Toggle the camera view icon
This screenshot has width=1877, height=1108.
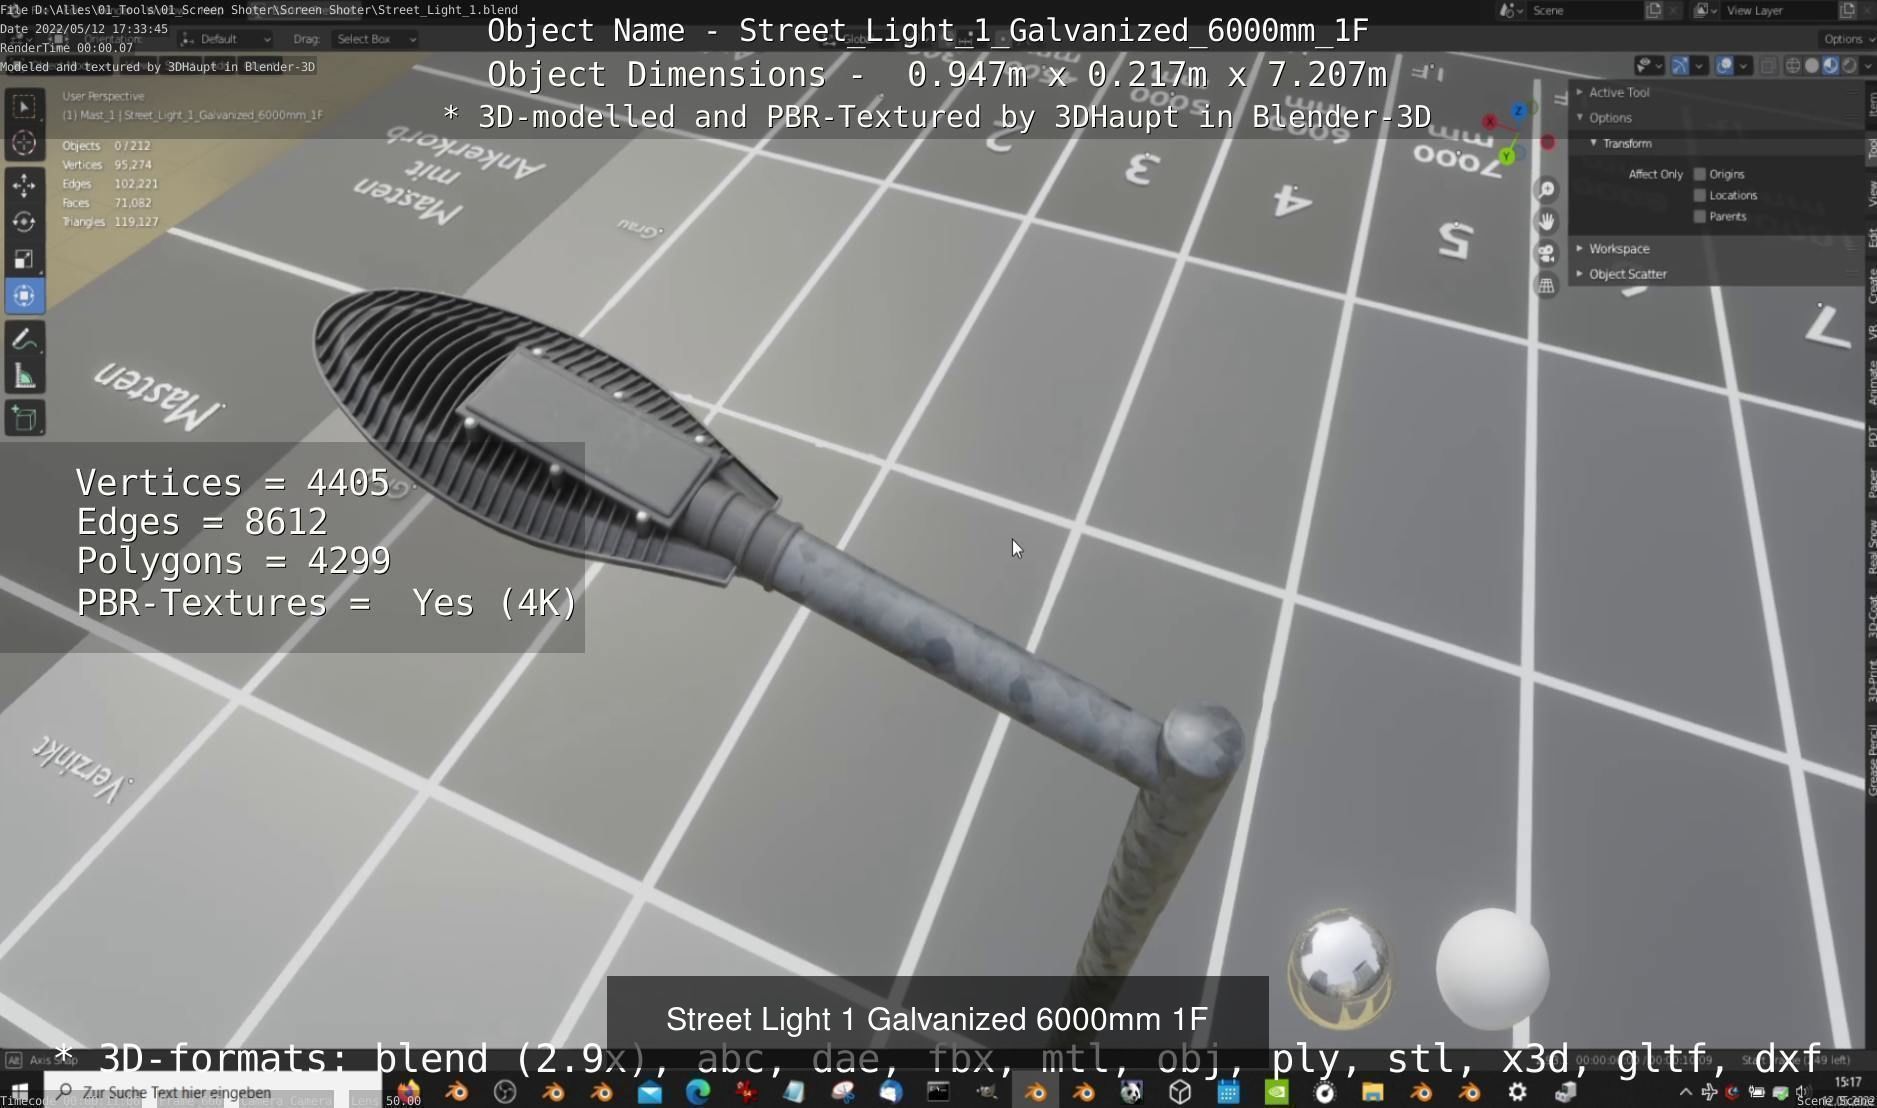pos(1547,253)
